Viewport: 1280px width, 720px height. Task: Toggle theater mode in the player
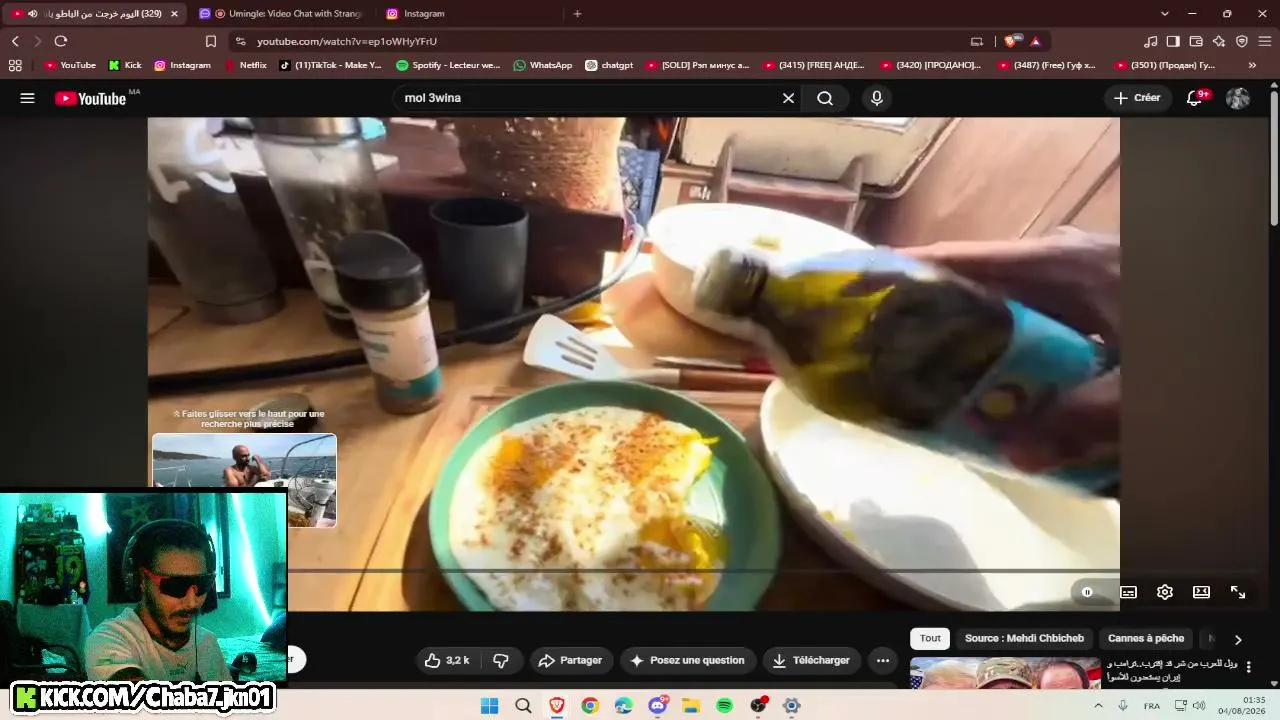pyautogui.click(x=1202, y=592)
